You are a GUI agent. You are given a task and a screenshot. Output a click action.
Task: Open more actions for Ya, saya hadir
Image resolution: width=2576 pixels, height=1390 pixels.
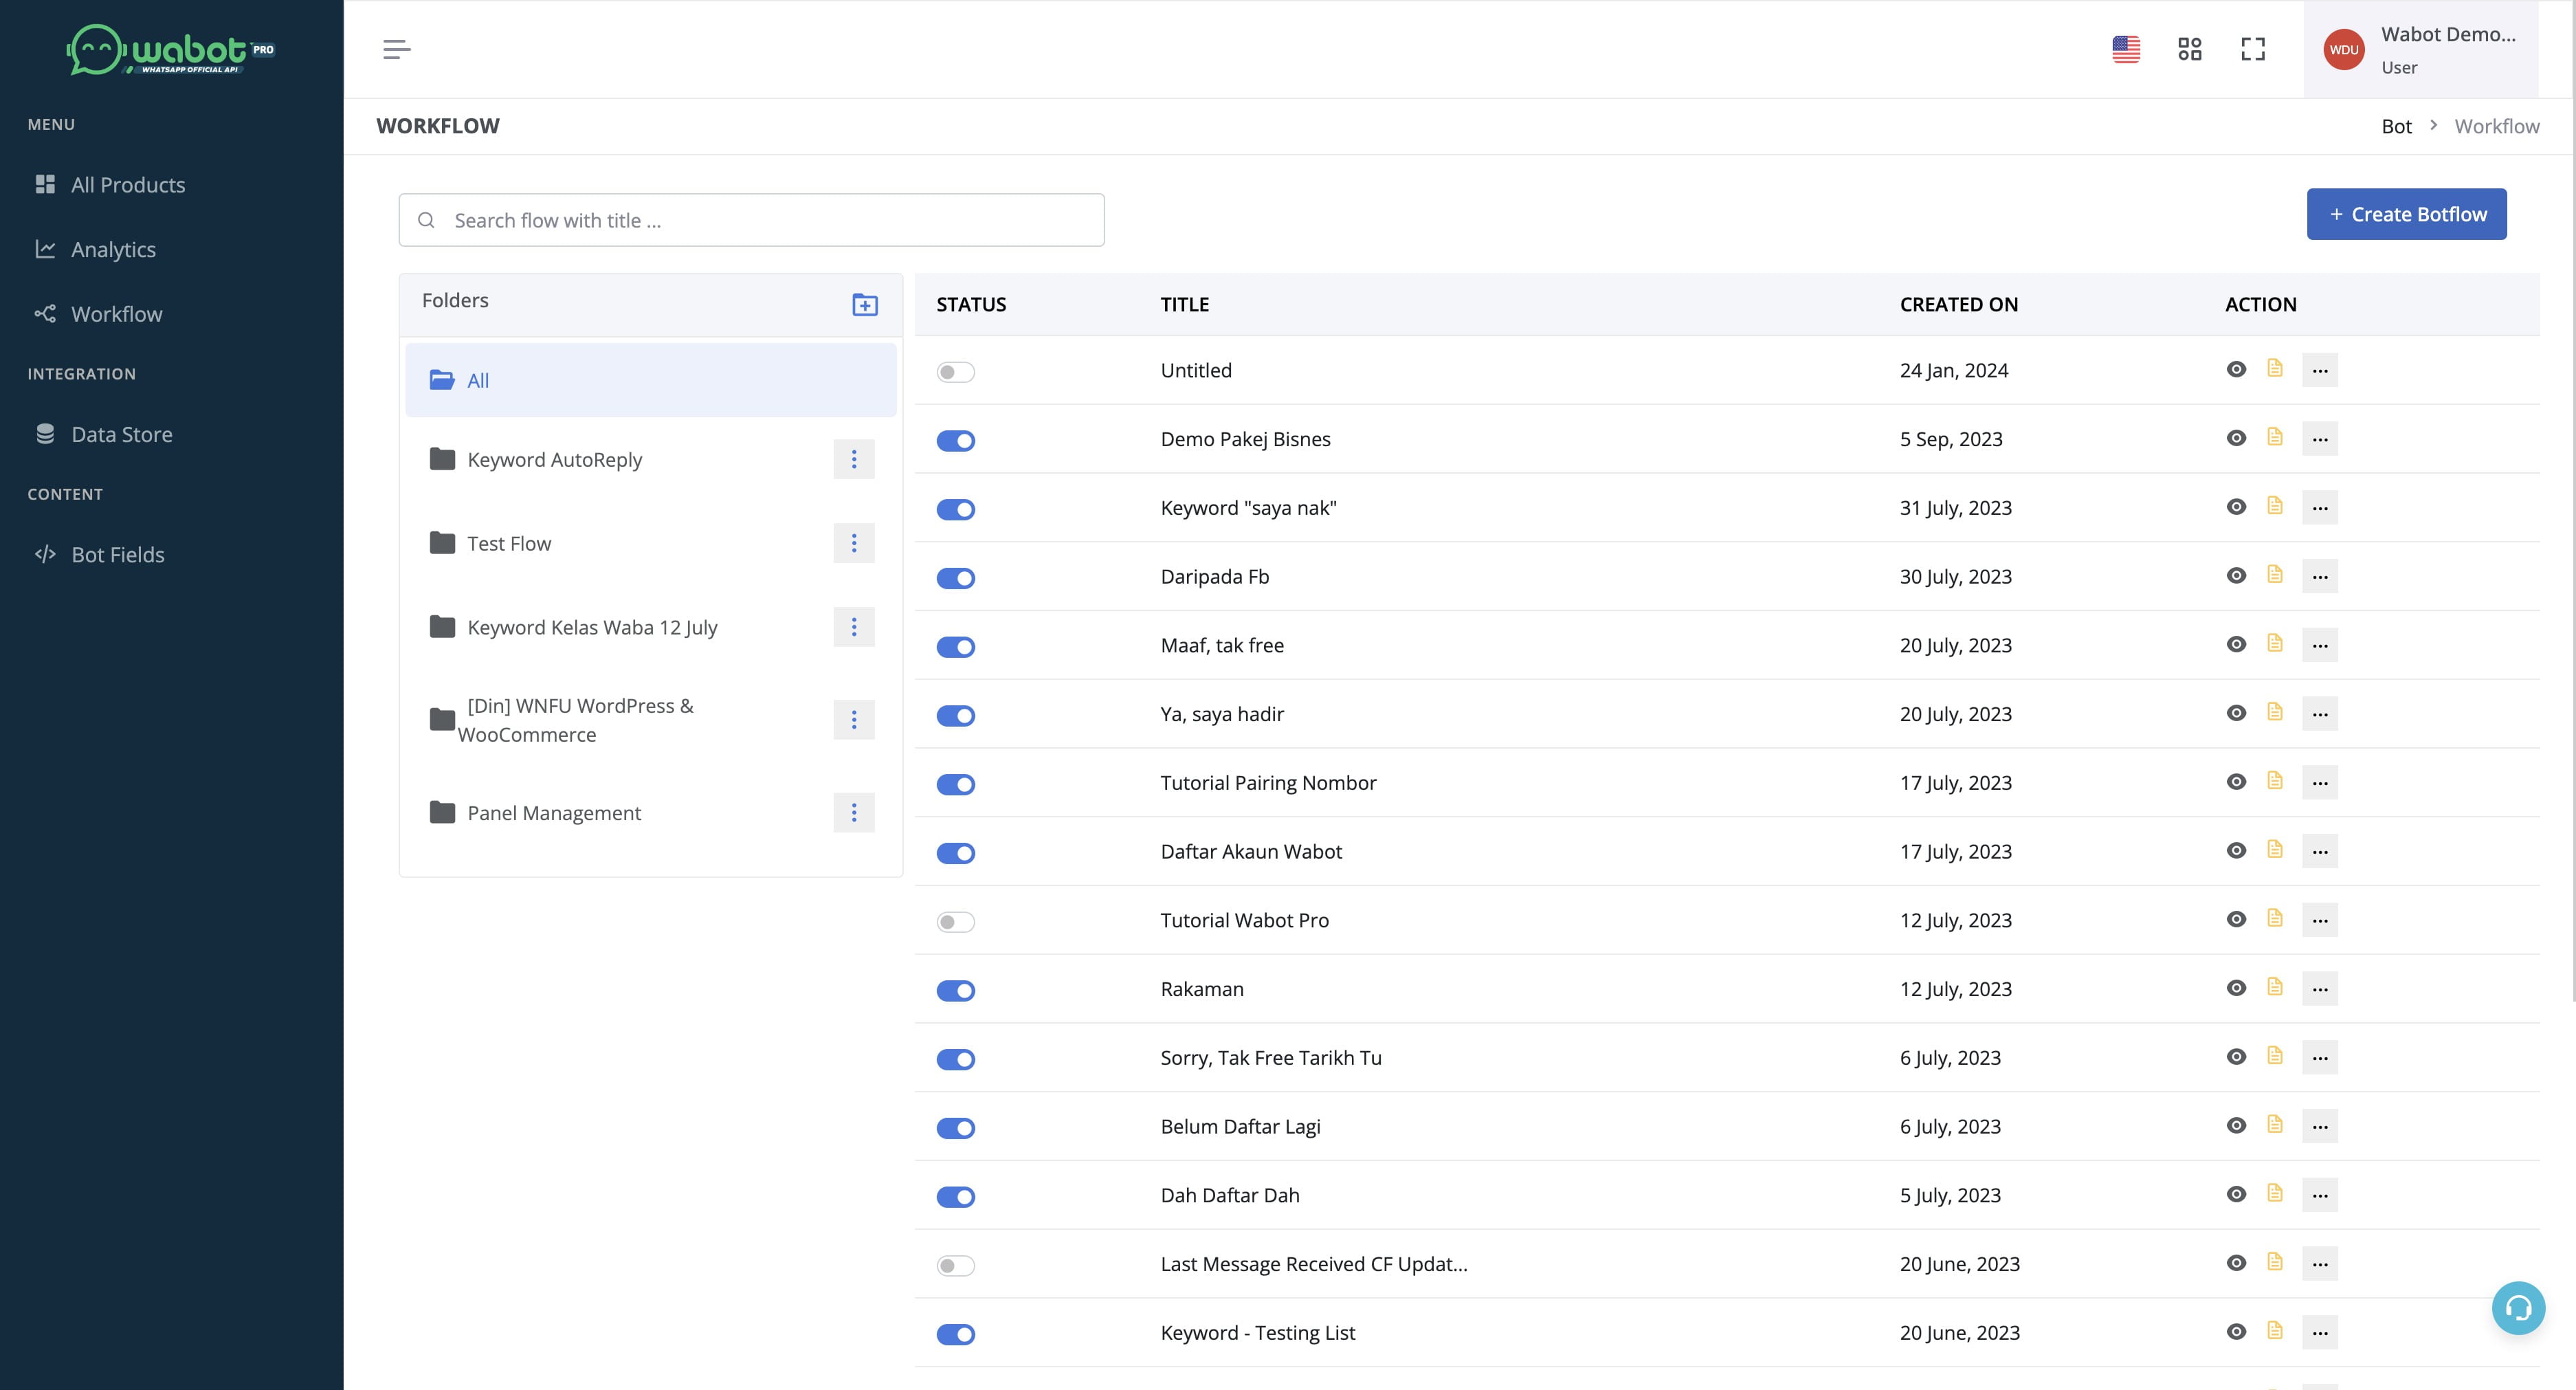click(2320, 714)
